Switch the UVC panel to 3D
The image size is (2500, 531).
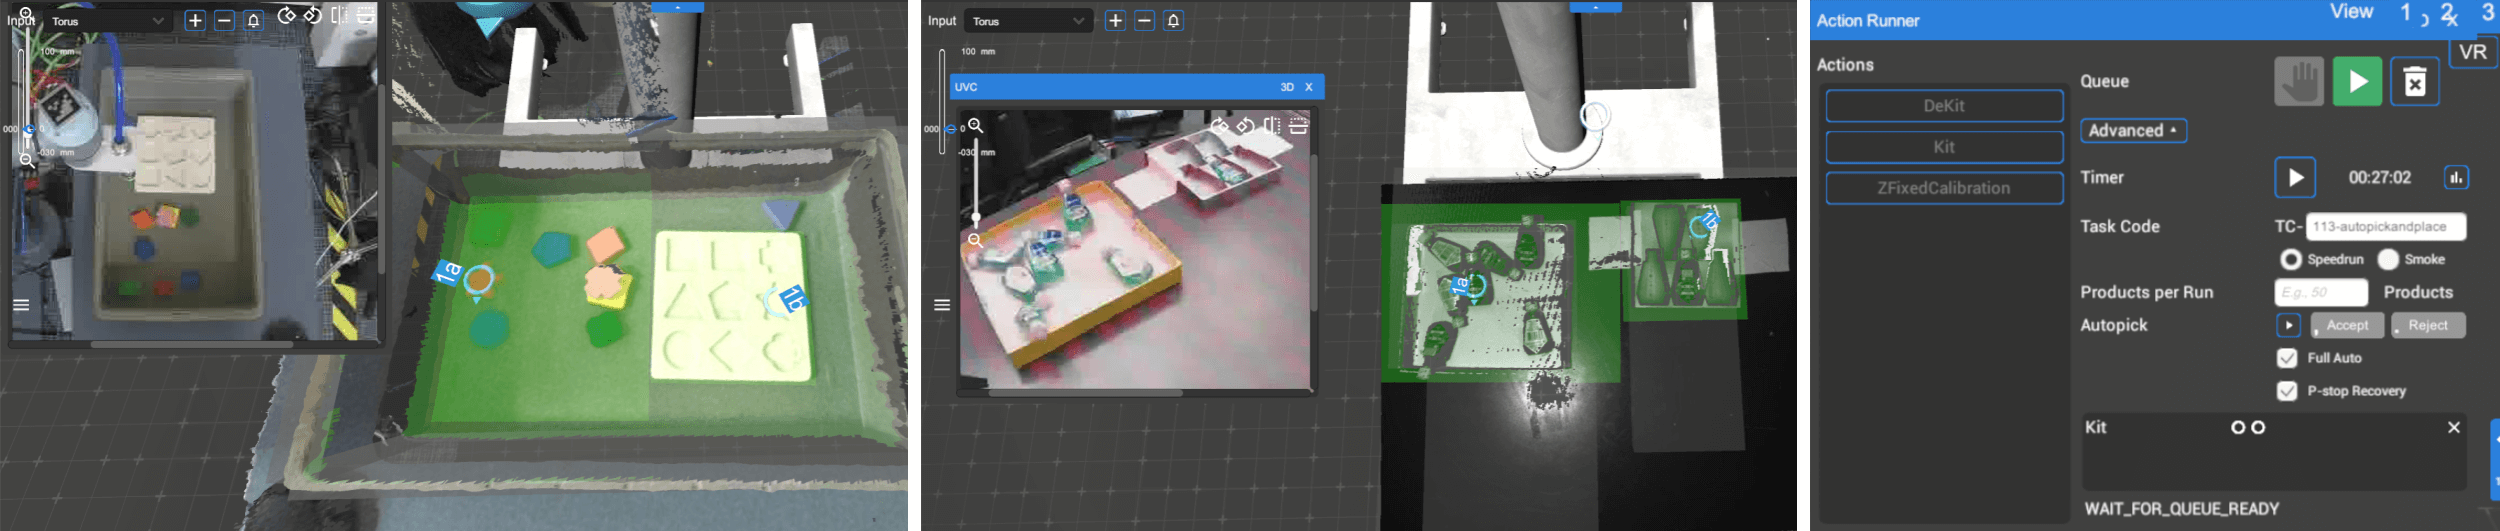1287,87
